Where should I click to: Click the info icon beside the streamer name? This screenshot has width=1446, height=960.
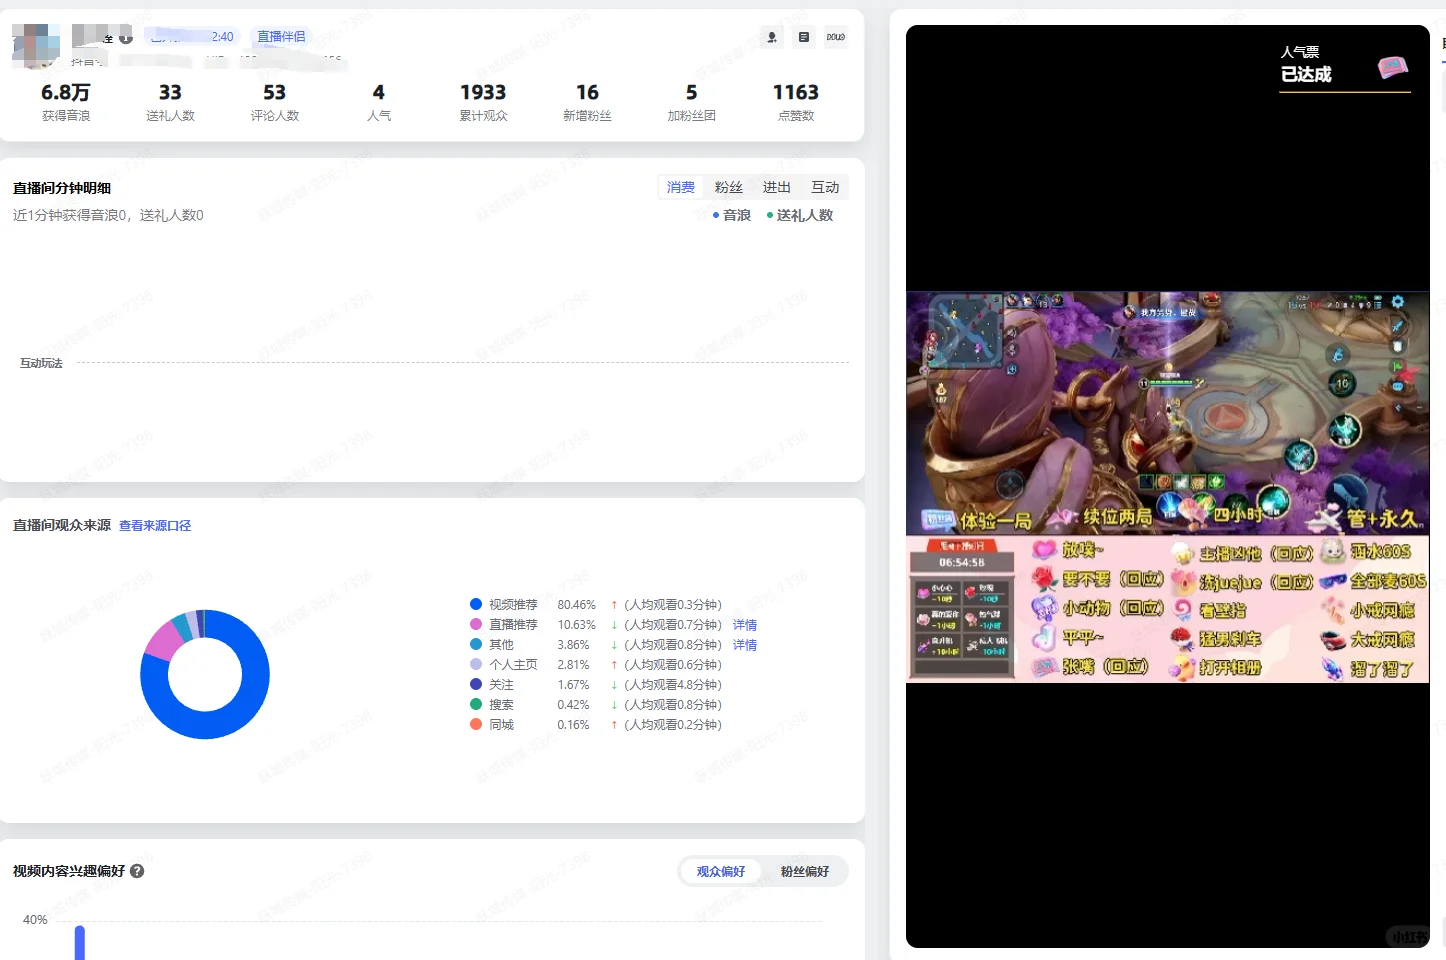click(x=126, y=38)
